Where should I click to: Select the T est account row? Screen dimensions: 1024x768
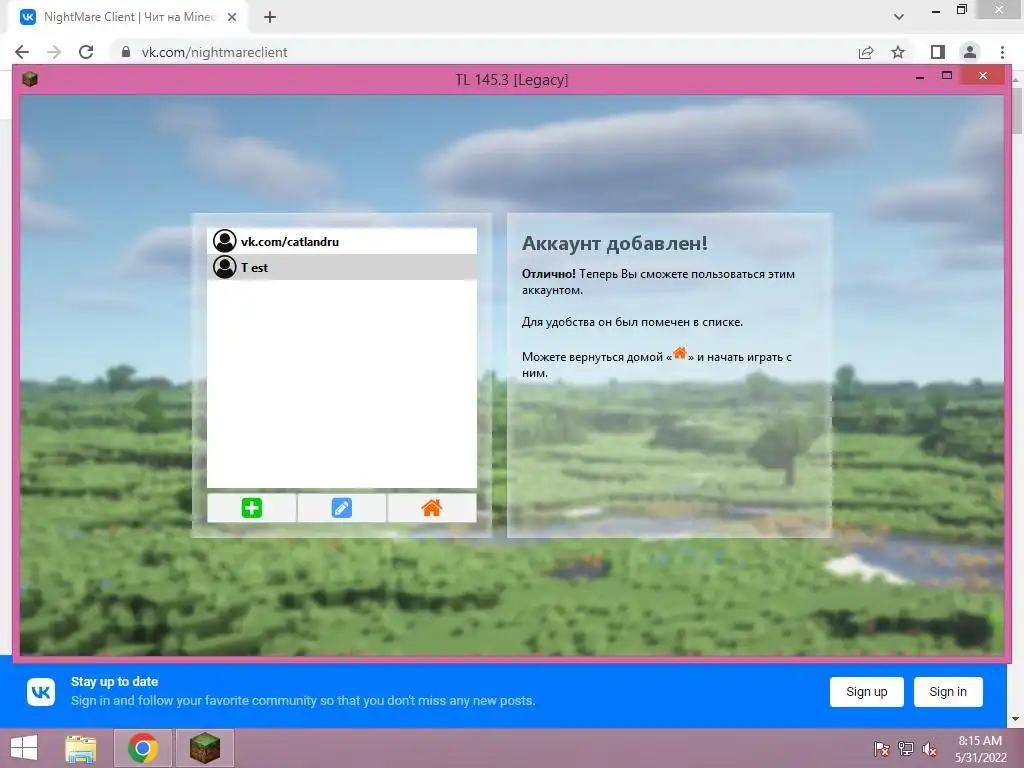coord(342,267)
